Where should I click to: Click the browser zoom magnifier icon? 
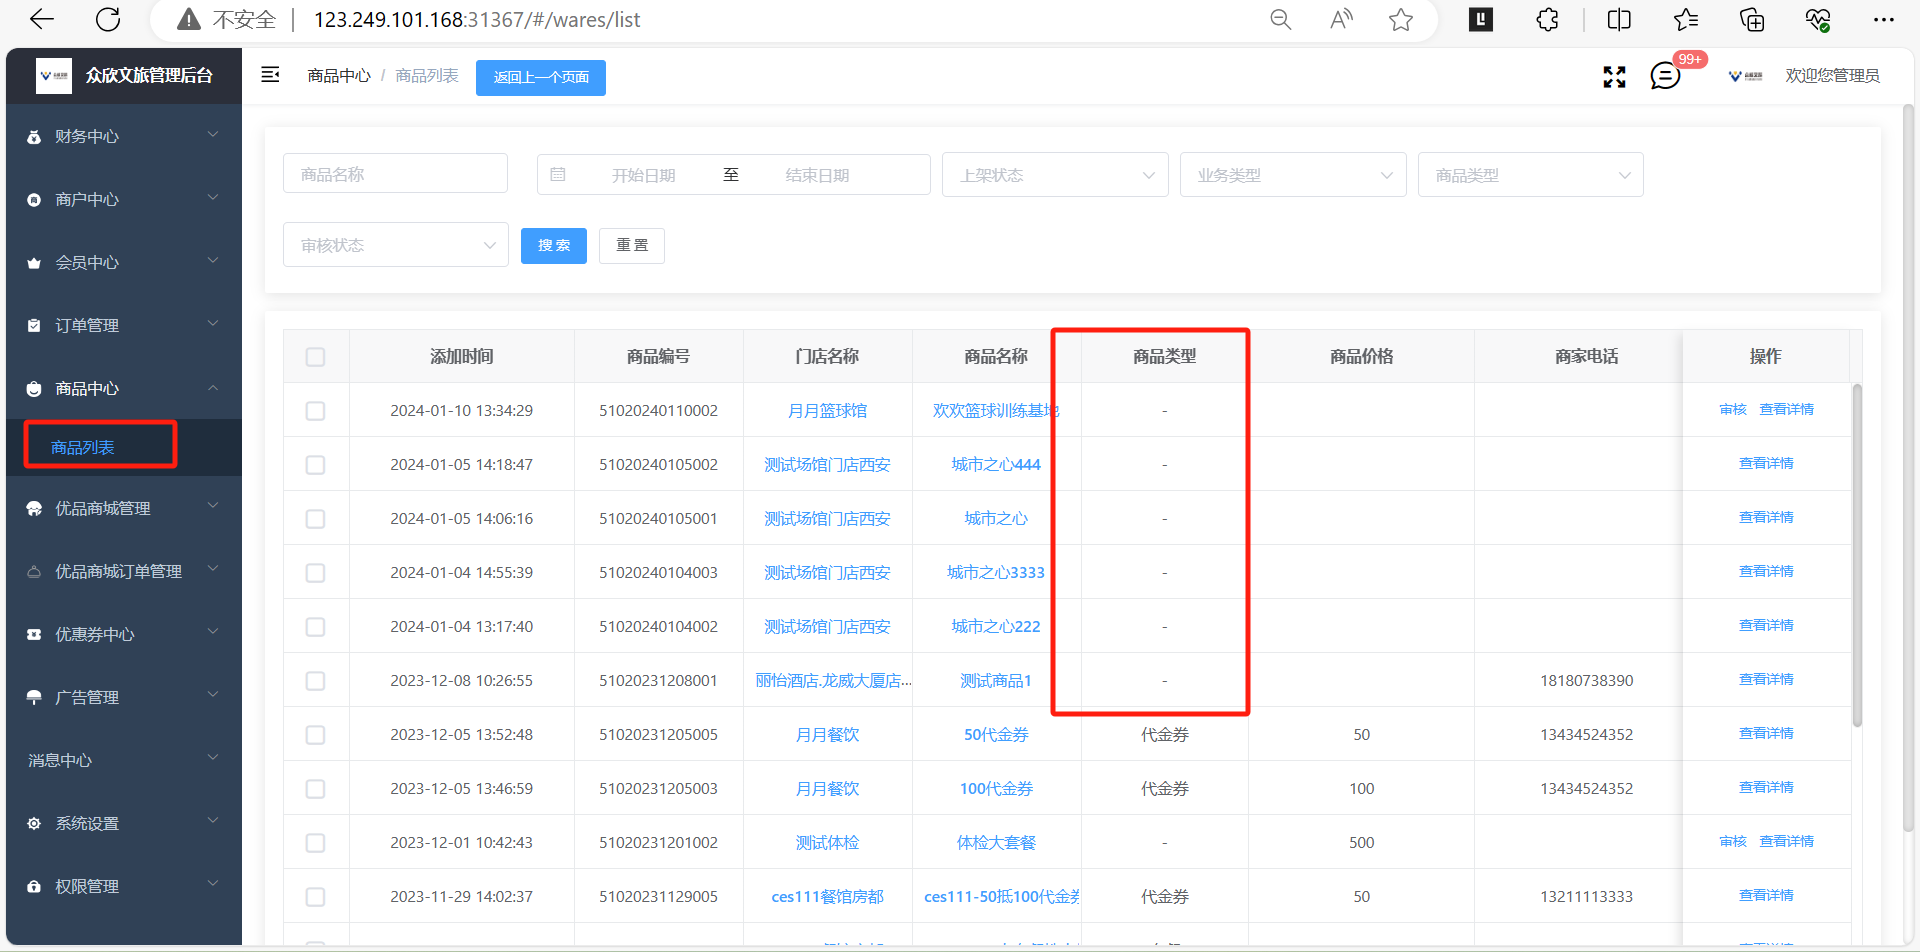pyautogui.click(x=1280, y=20)
